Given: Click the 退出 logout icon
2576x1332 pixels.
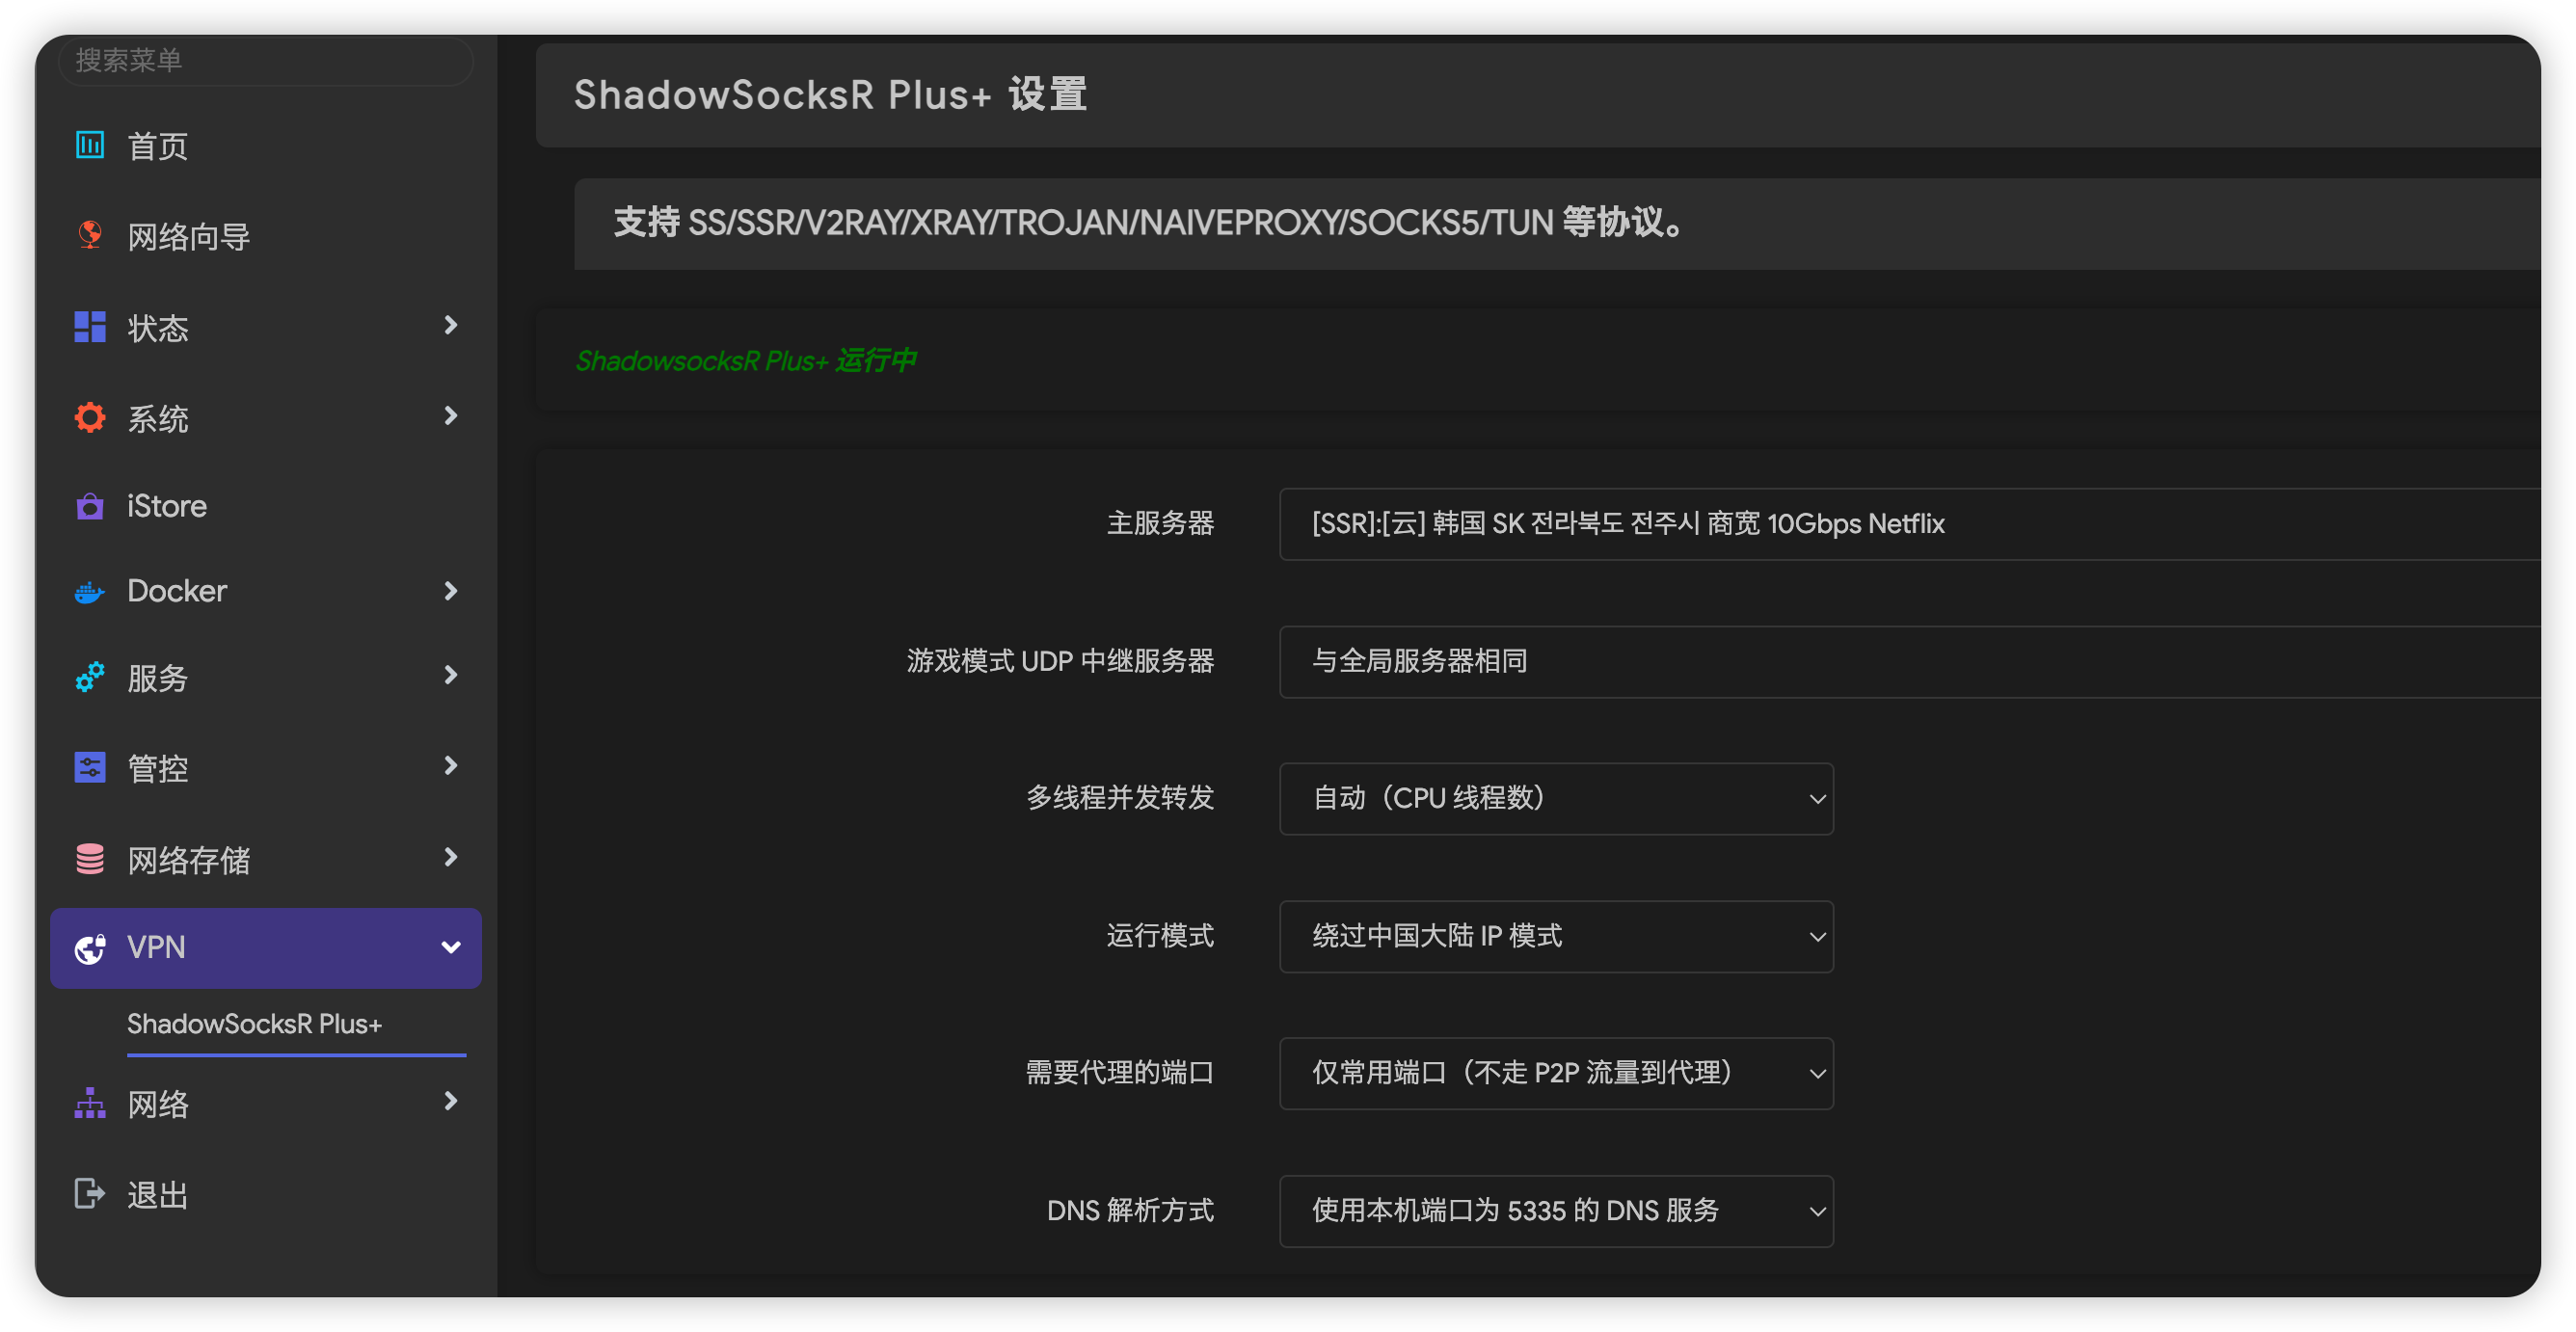Looking at the screenshot, I should (x=90, y=1193).
